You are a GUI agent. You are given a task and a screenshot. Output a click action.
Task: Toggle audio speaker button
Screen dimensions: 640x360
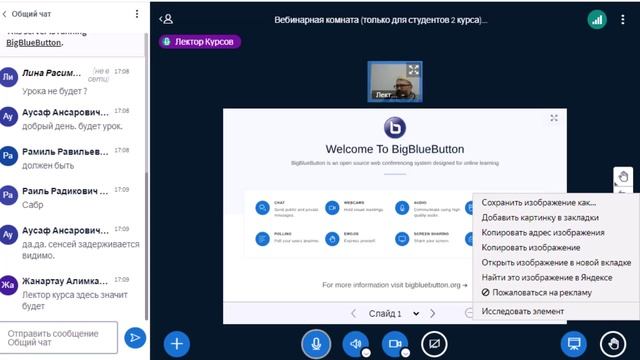355,344
